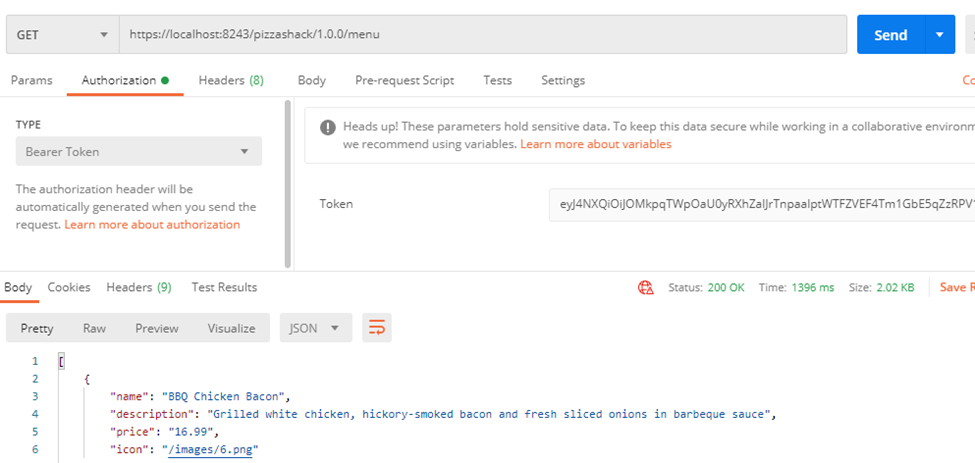Click the wrap lines icon next to JSON
This screenshot has height=463, width=975.
point(377,328)
